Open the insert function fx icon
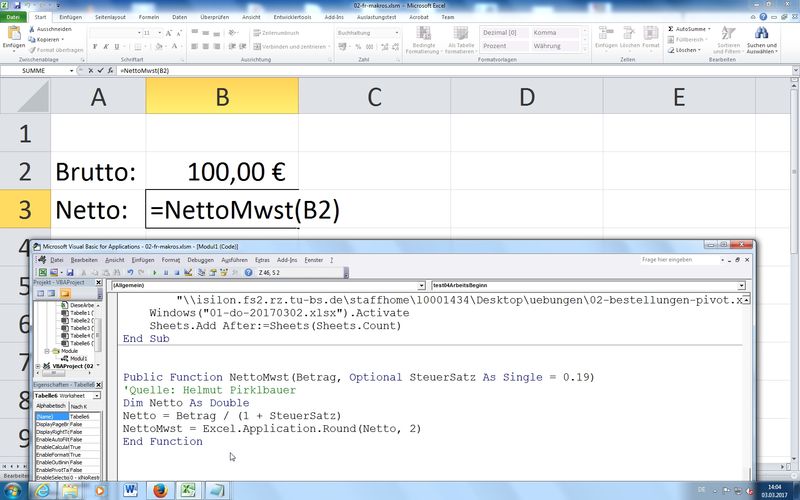This screenshot has height=500, width=800. tap(110, 71)
